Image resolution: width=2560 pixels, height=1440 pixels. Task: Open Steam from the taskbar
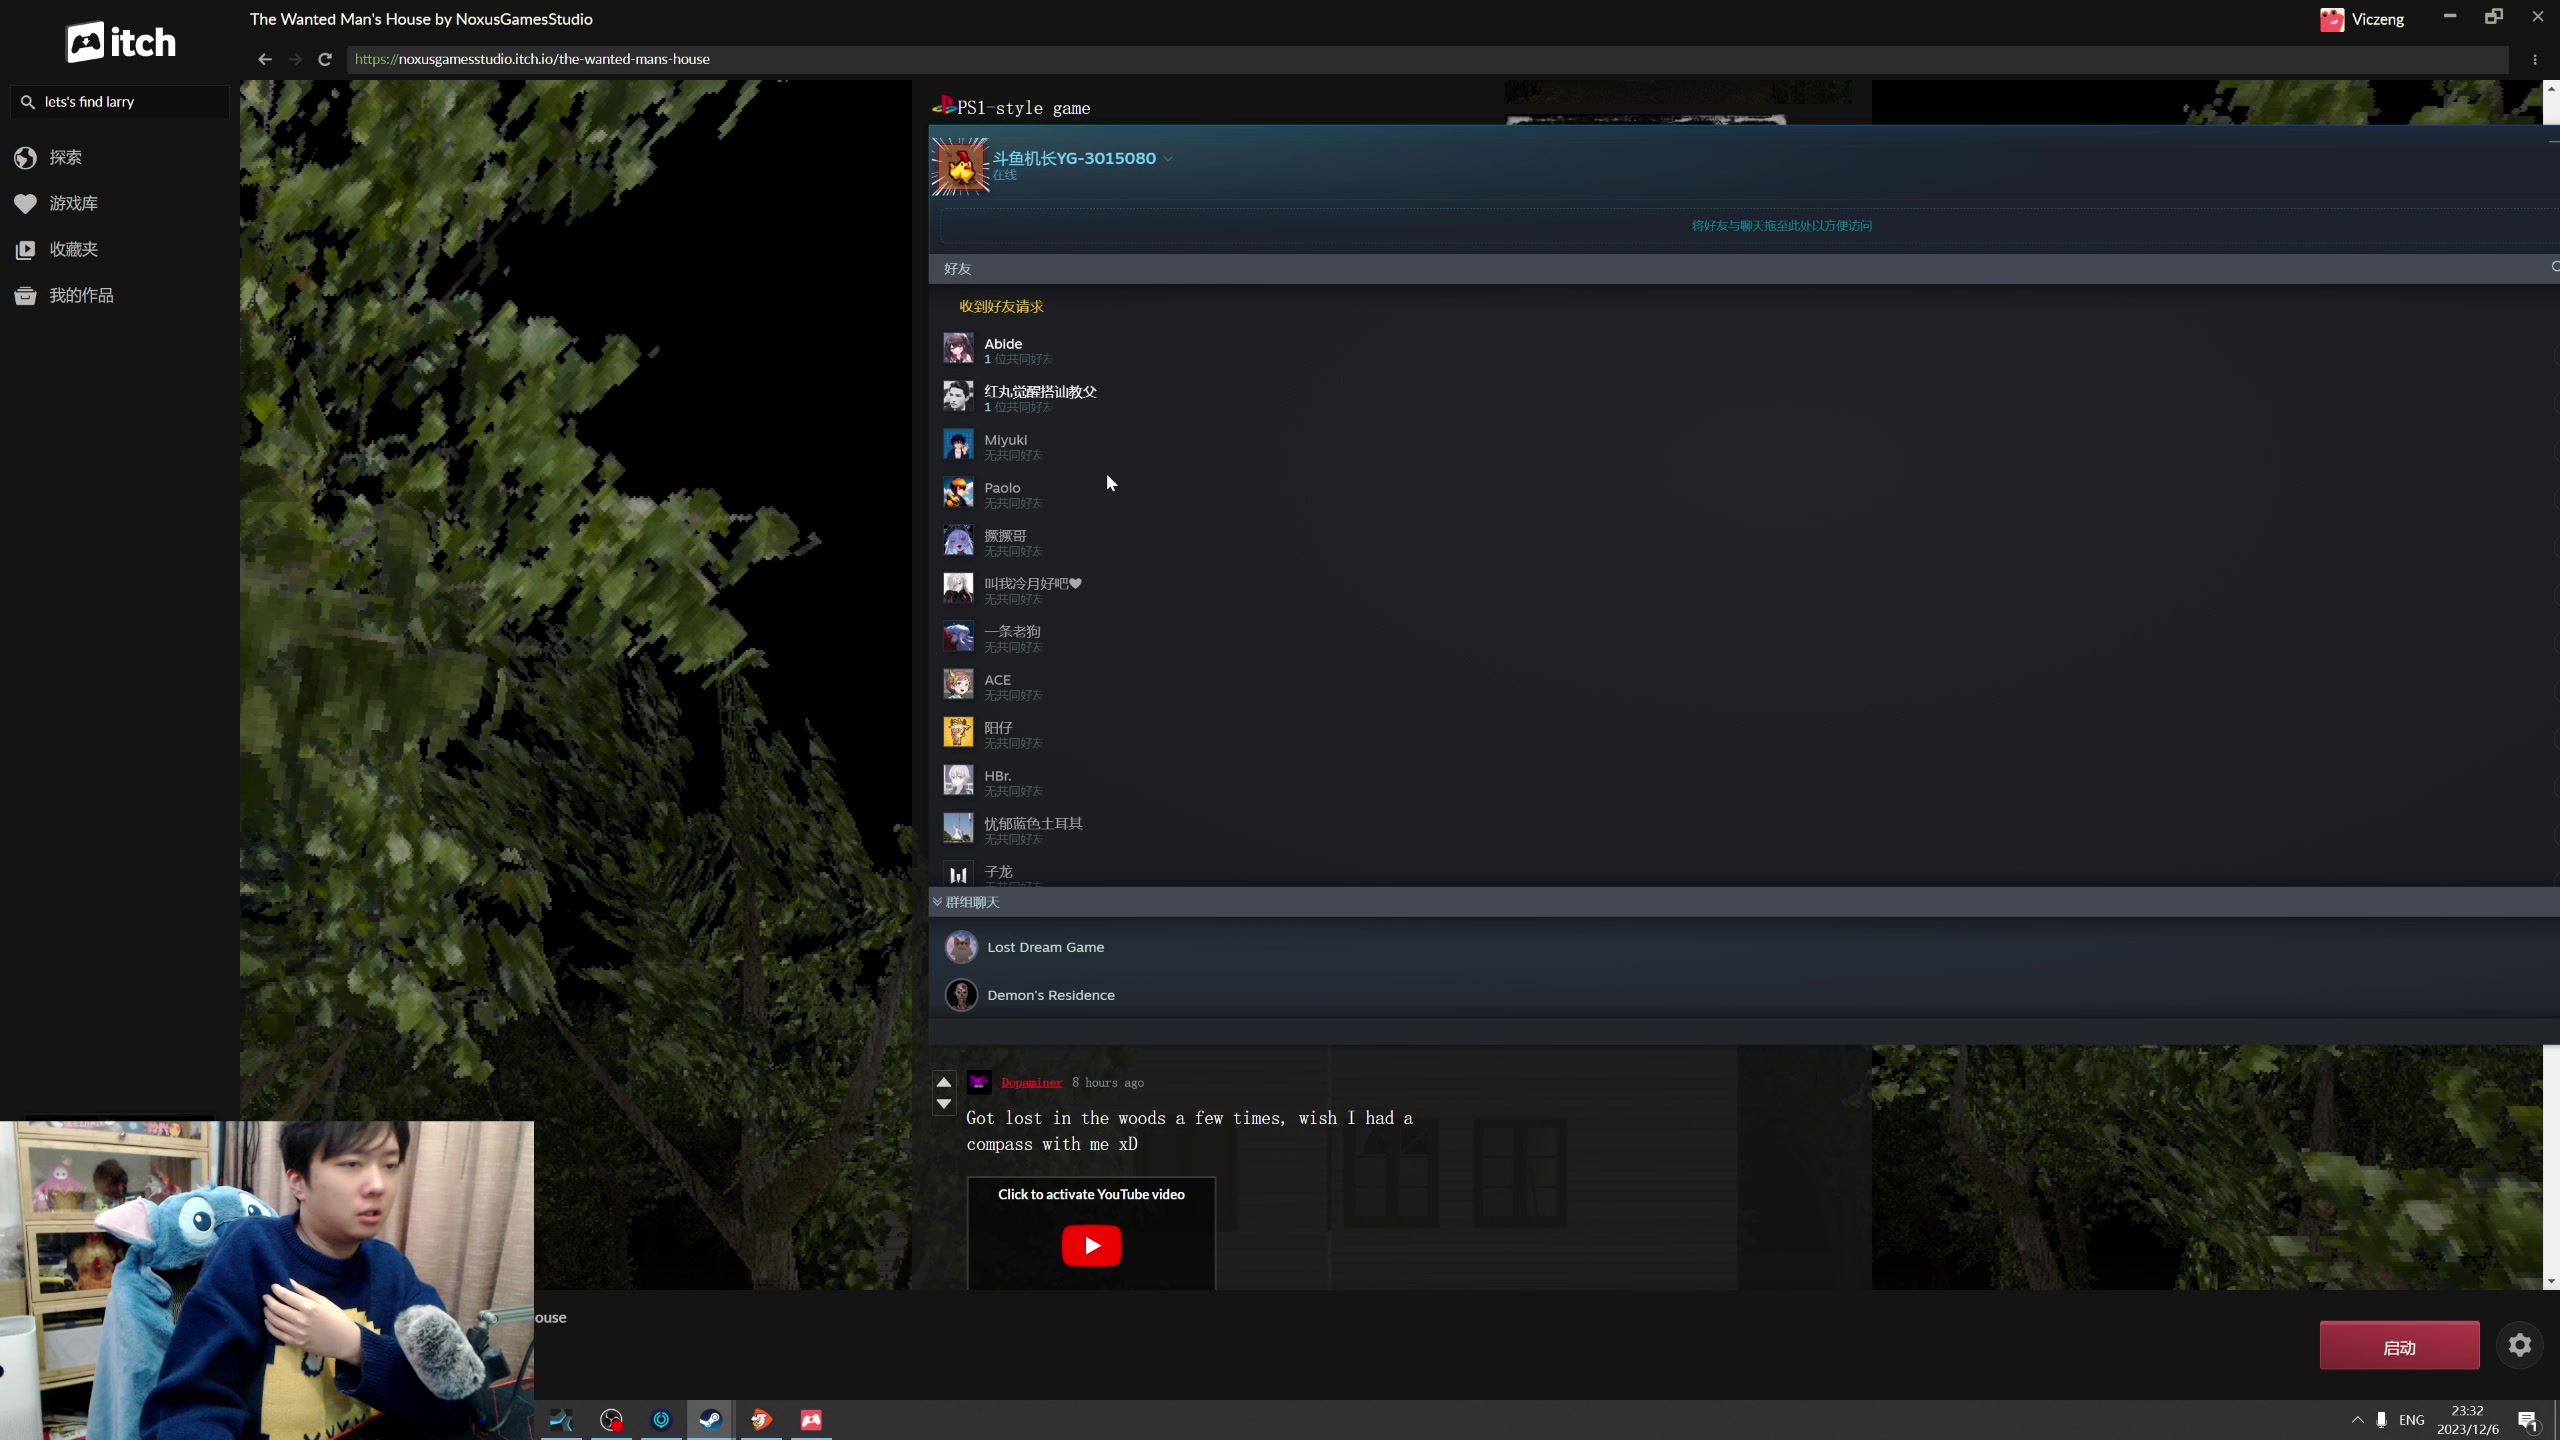(710, 1420)
